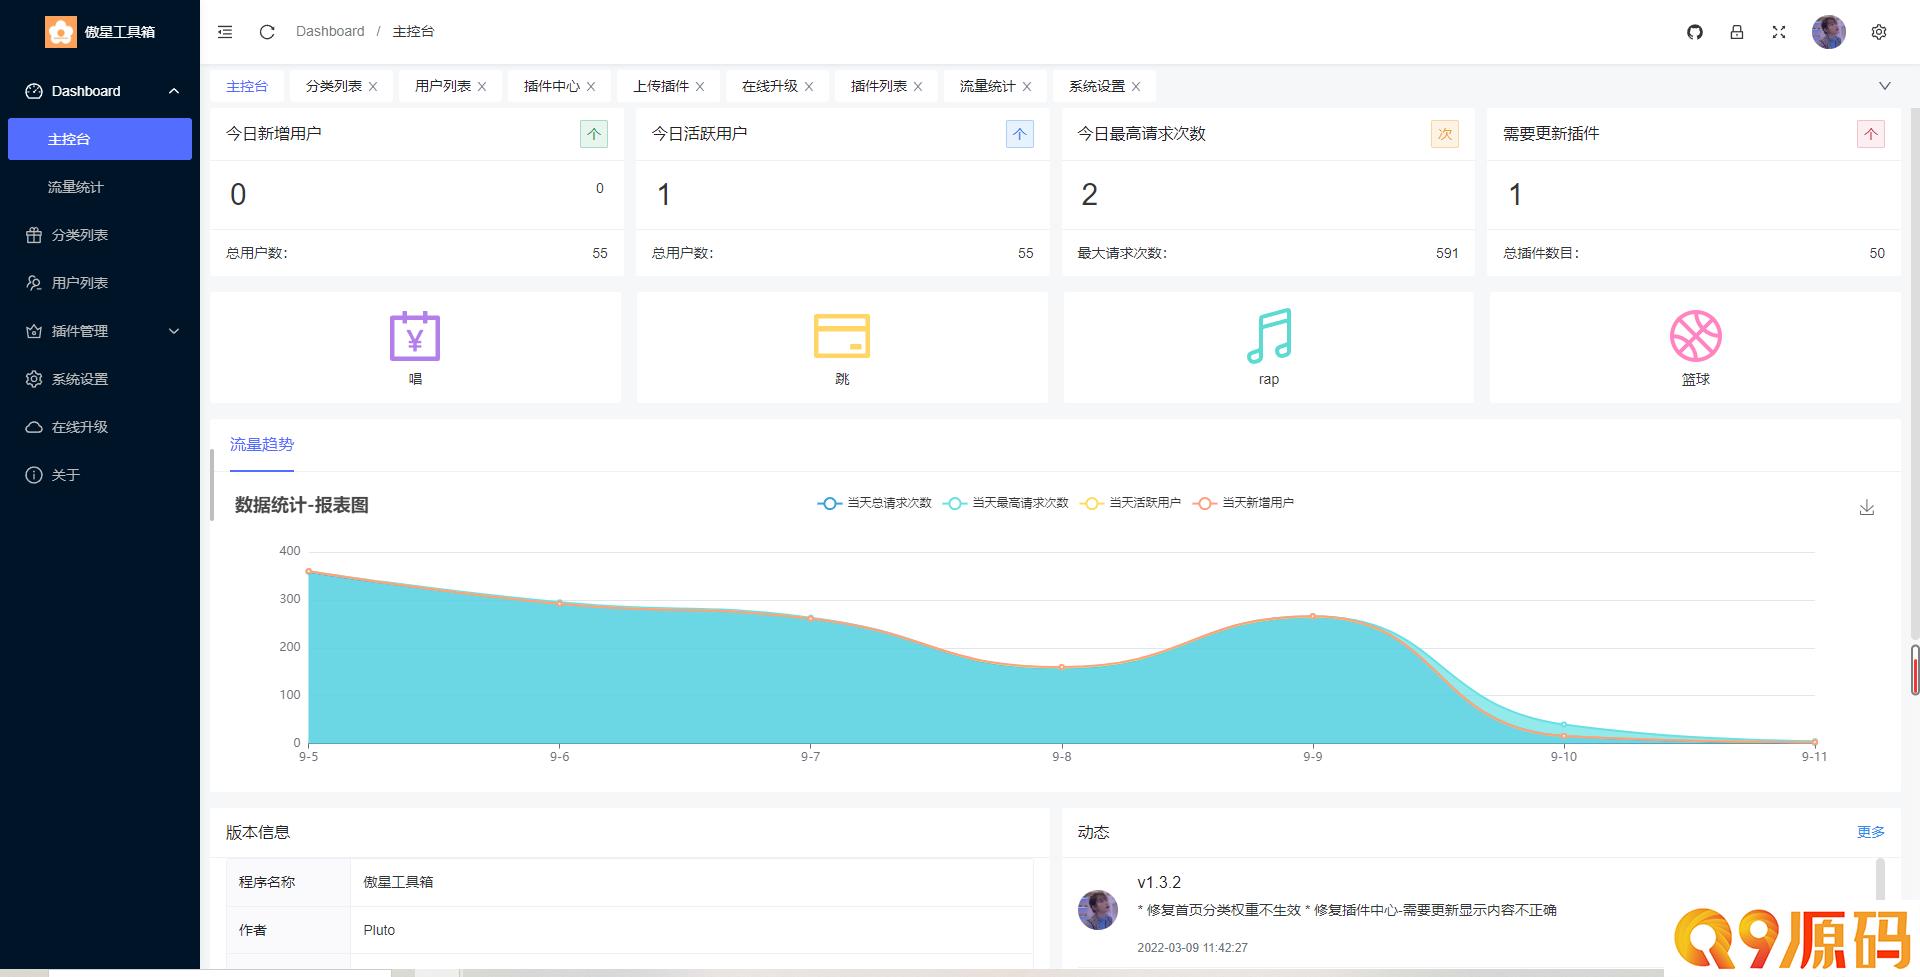Open 在线升级 in the sidebar

click(x=100, y=427)
